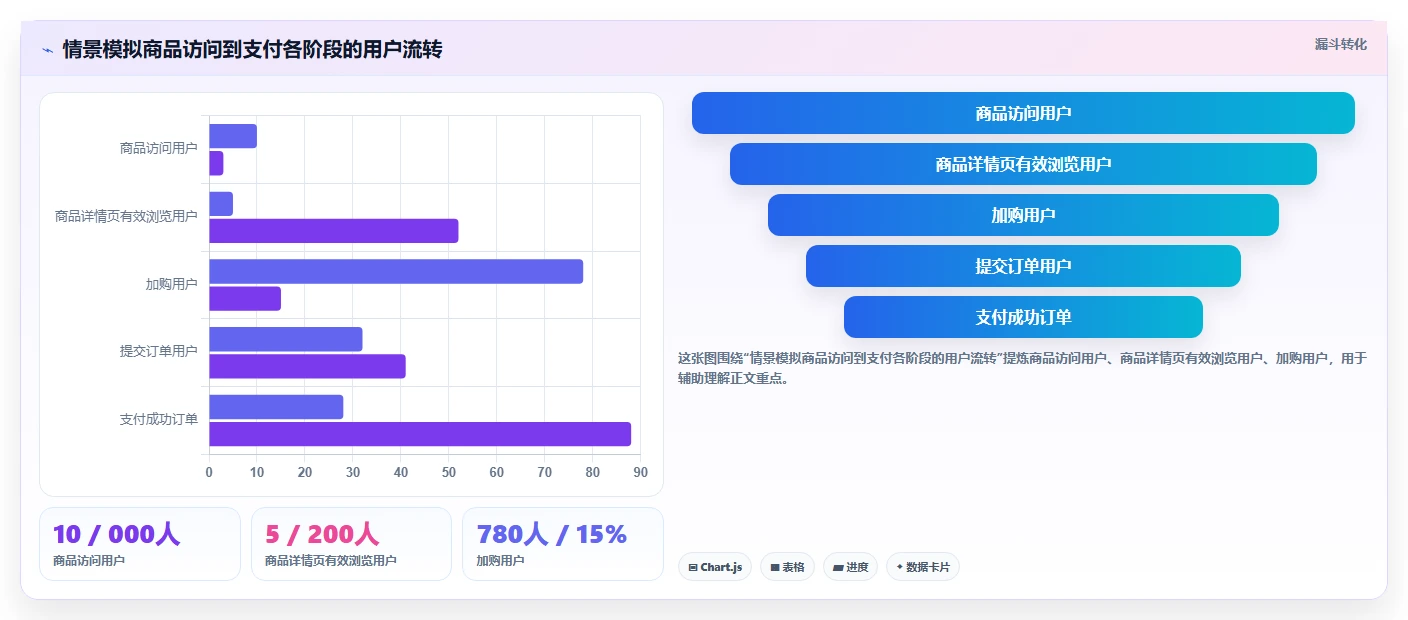Open the 780人 / 15% data card

coord(563,544)
